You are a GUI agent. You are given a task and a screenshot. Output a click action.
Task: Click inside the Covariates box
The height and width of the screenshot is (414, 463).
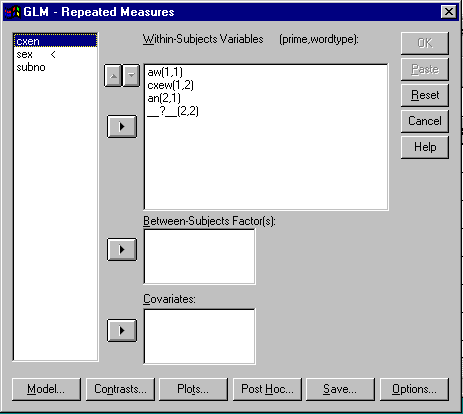[x=199, y=336]
